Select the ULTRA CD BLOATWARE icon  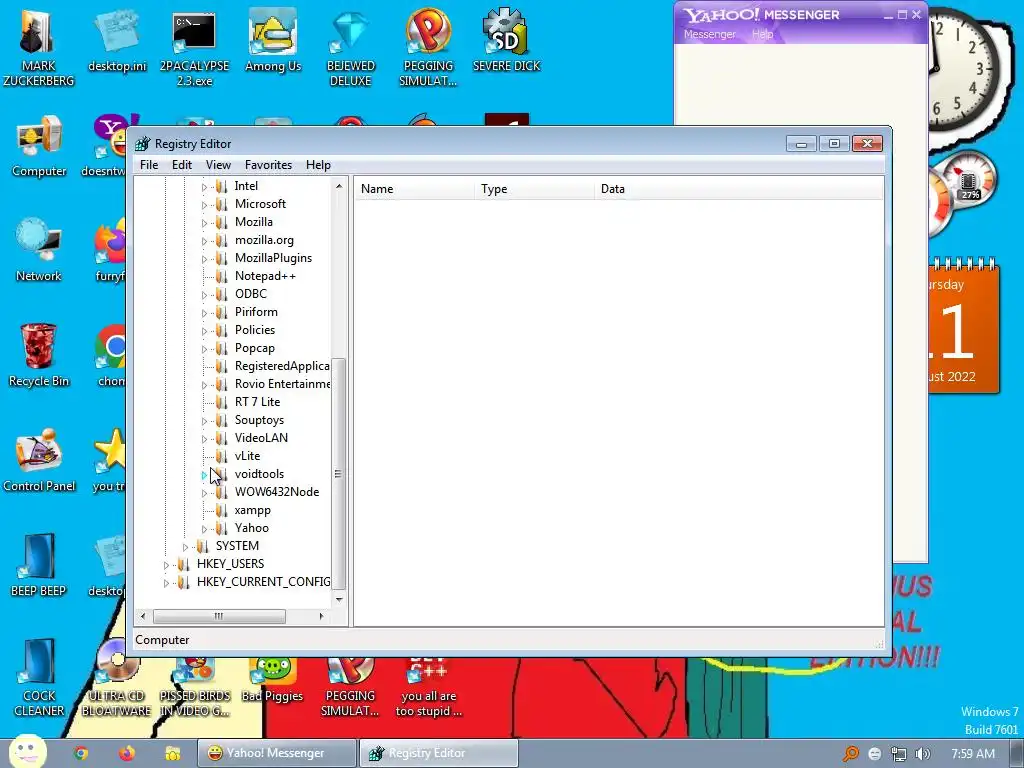click(116, 679)
